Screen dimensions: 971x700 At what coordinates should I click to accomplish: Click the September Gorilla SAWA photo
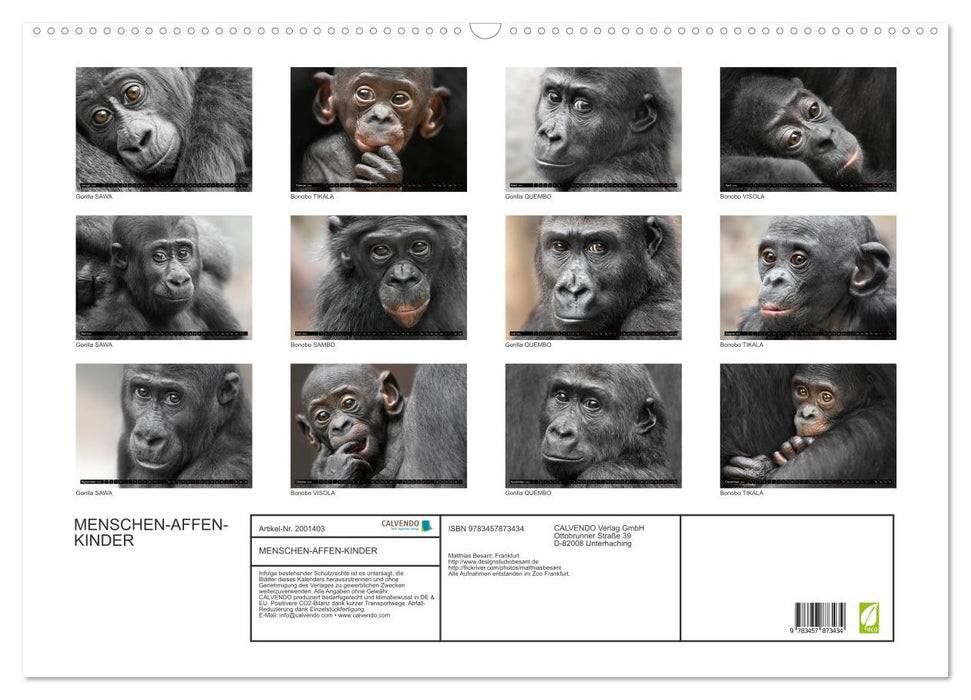(164, 425)
